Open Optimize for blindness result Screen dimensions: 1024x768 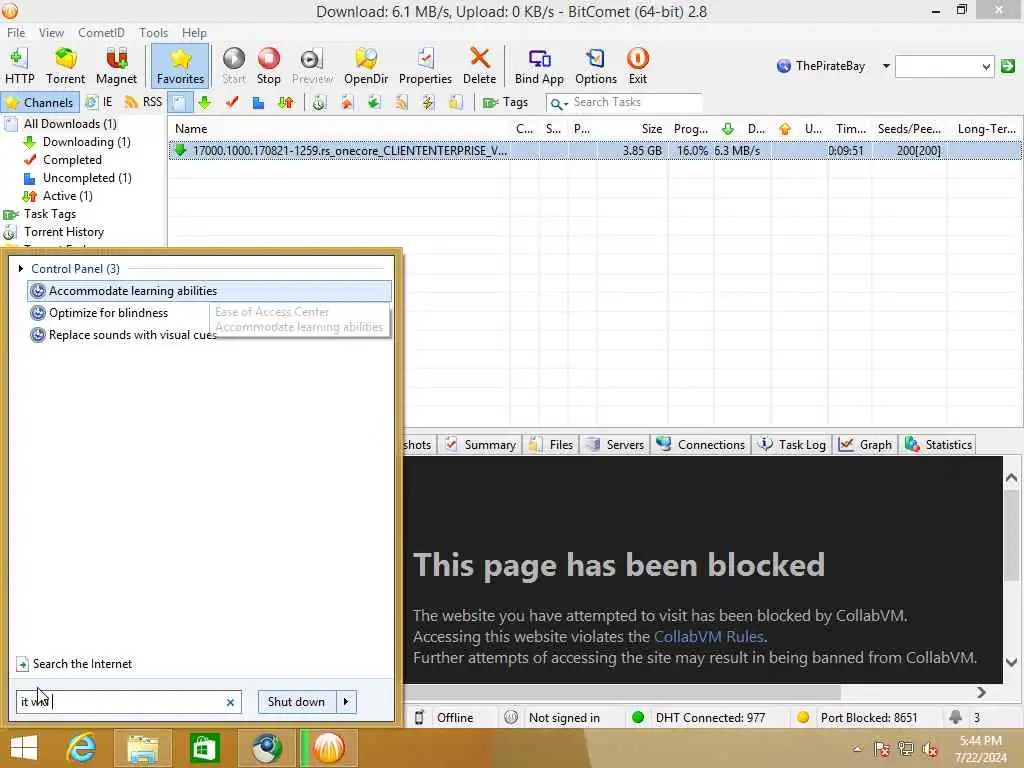(x=108, y=313)
